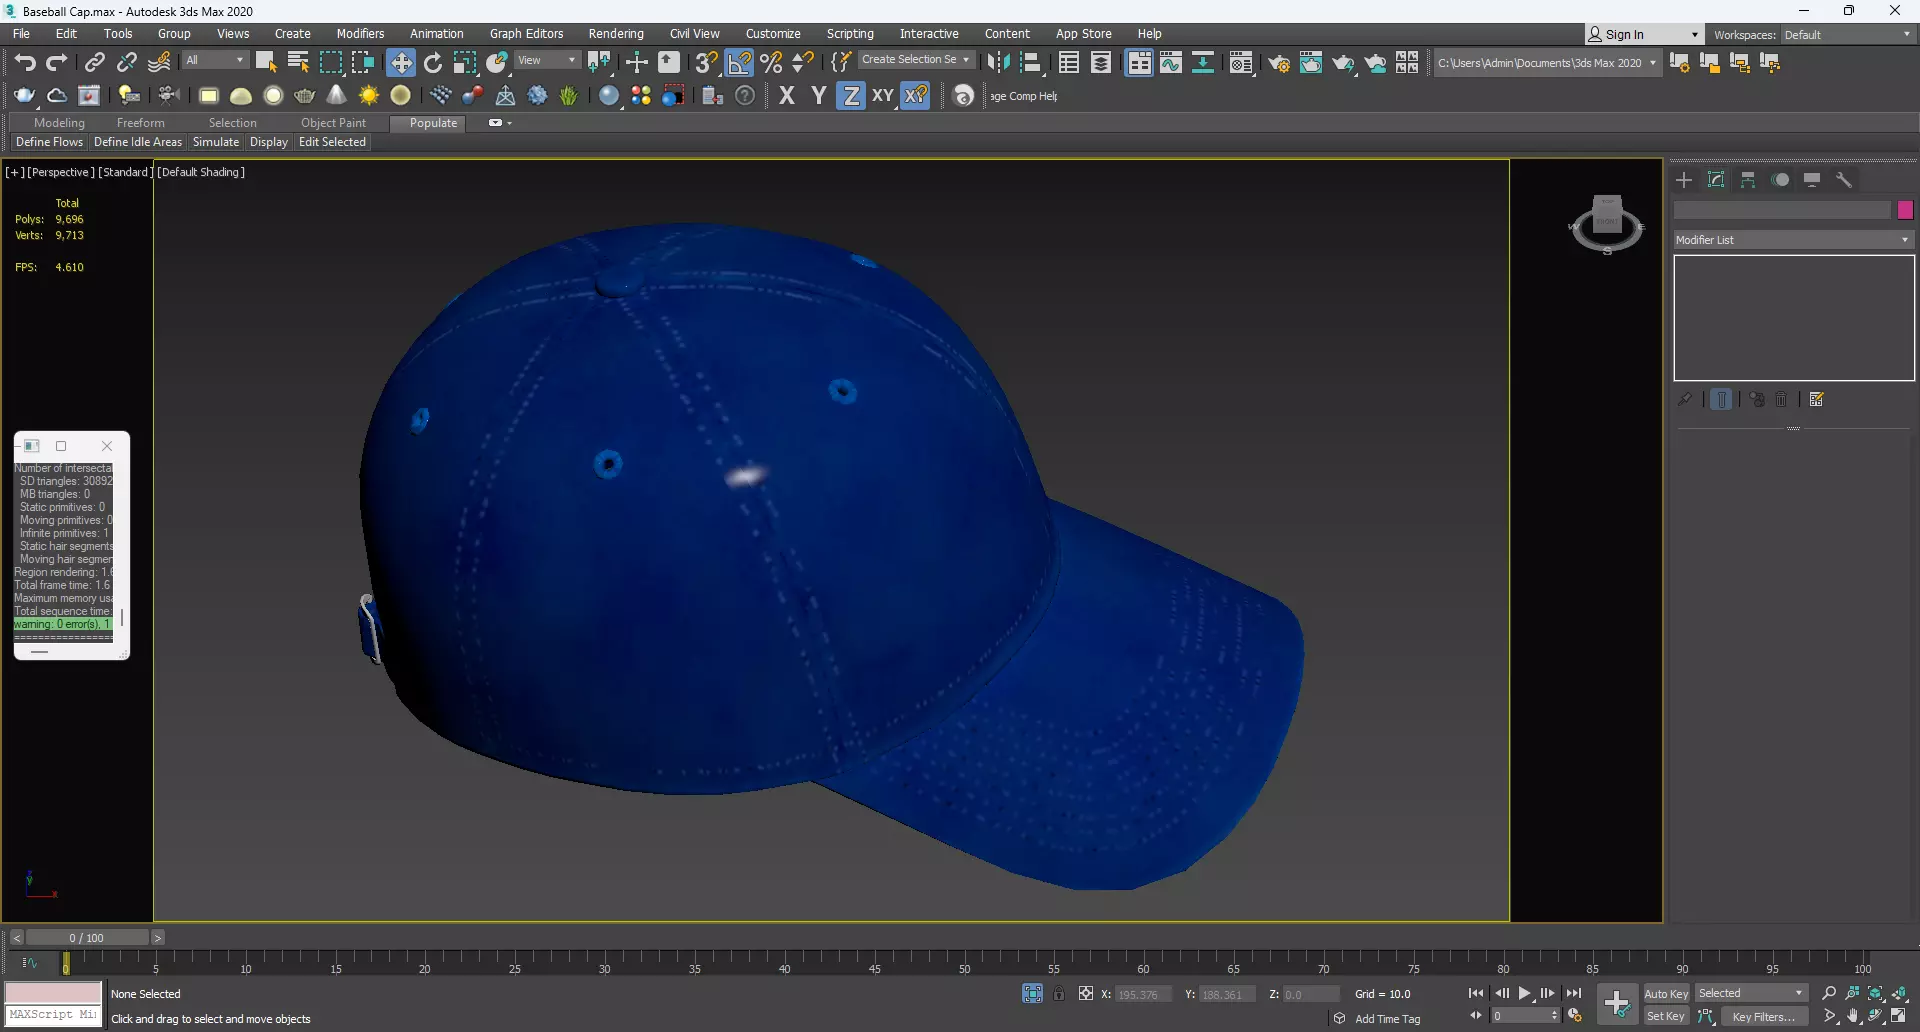
Task: Expand Create Selection Set dropdown
Action: pos(915,60)
